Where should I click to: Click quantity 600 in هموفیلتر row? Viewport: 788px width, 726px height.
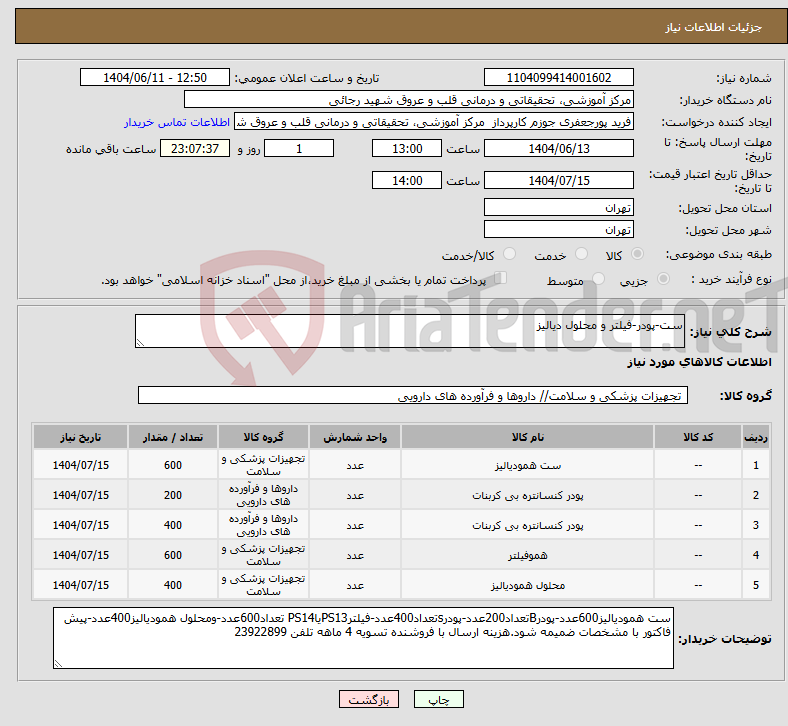172,555
